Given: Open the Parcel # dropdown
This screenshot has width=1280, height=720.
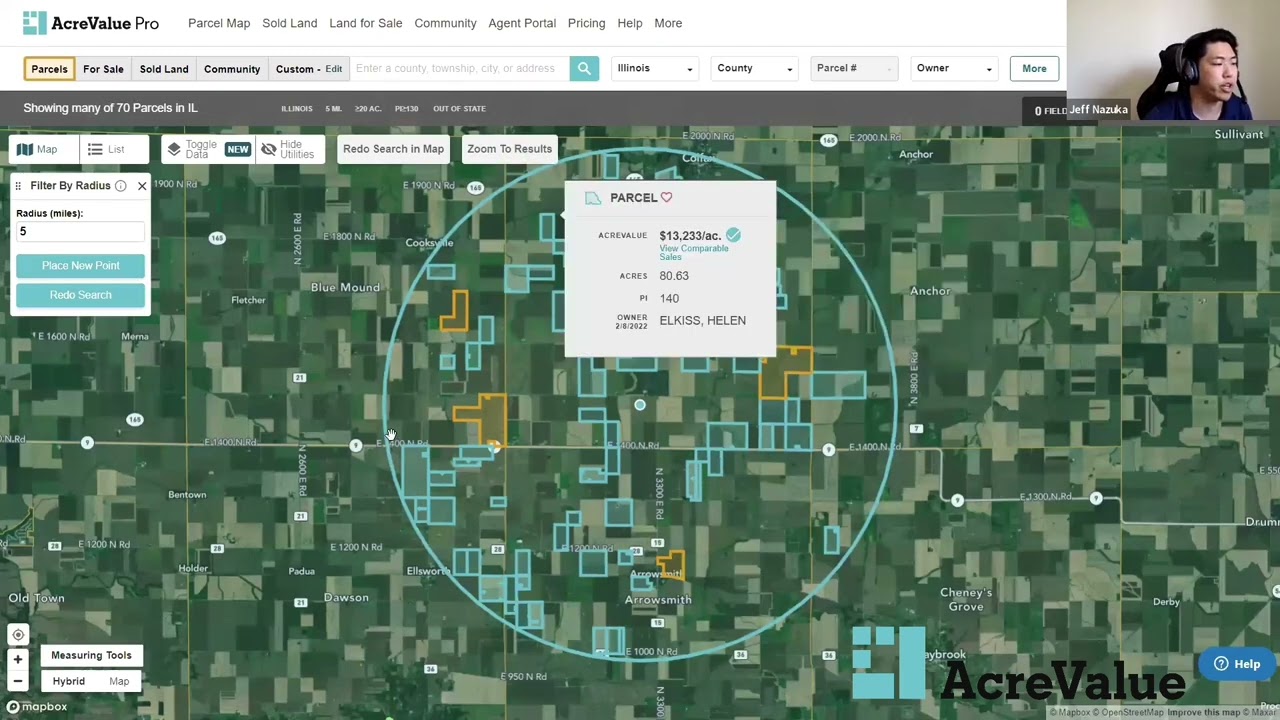Looking at the screenshot, I should [x=853, y=68].
